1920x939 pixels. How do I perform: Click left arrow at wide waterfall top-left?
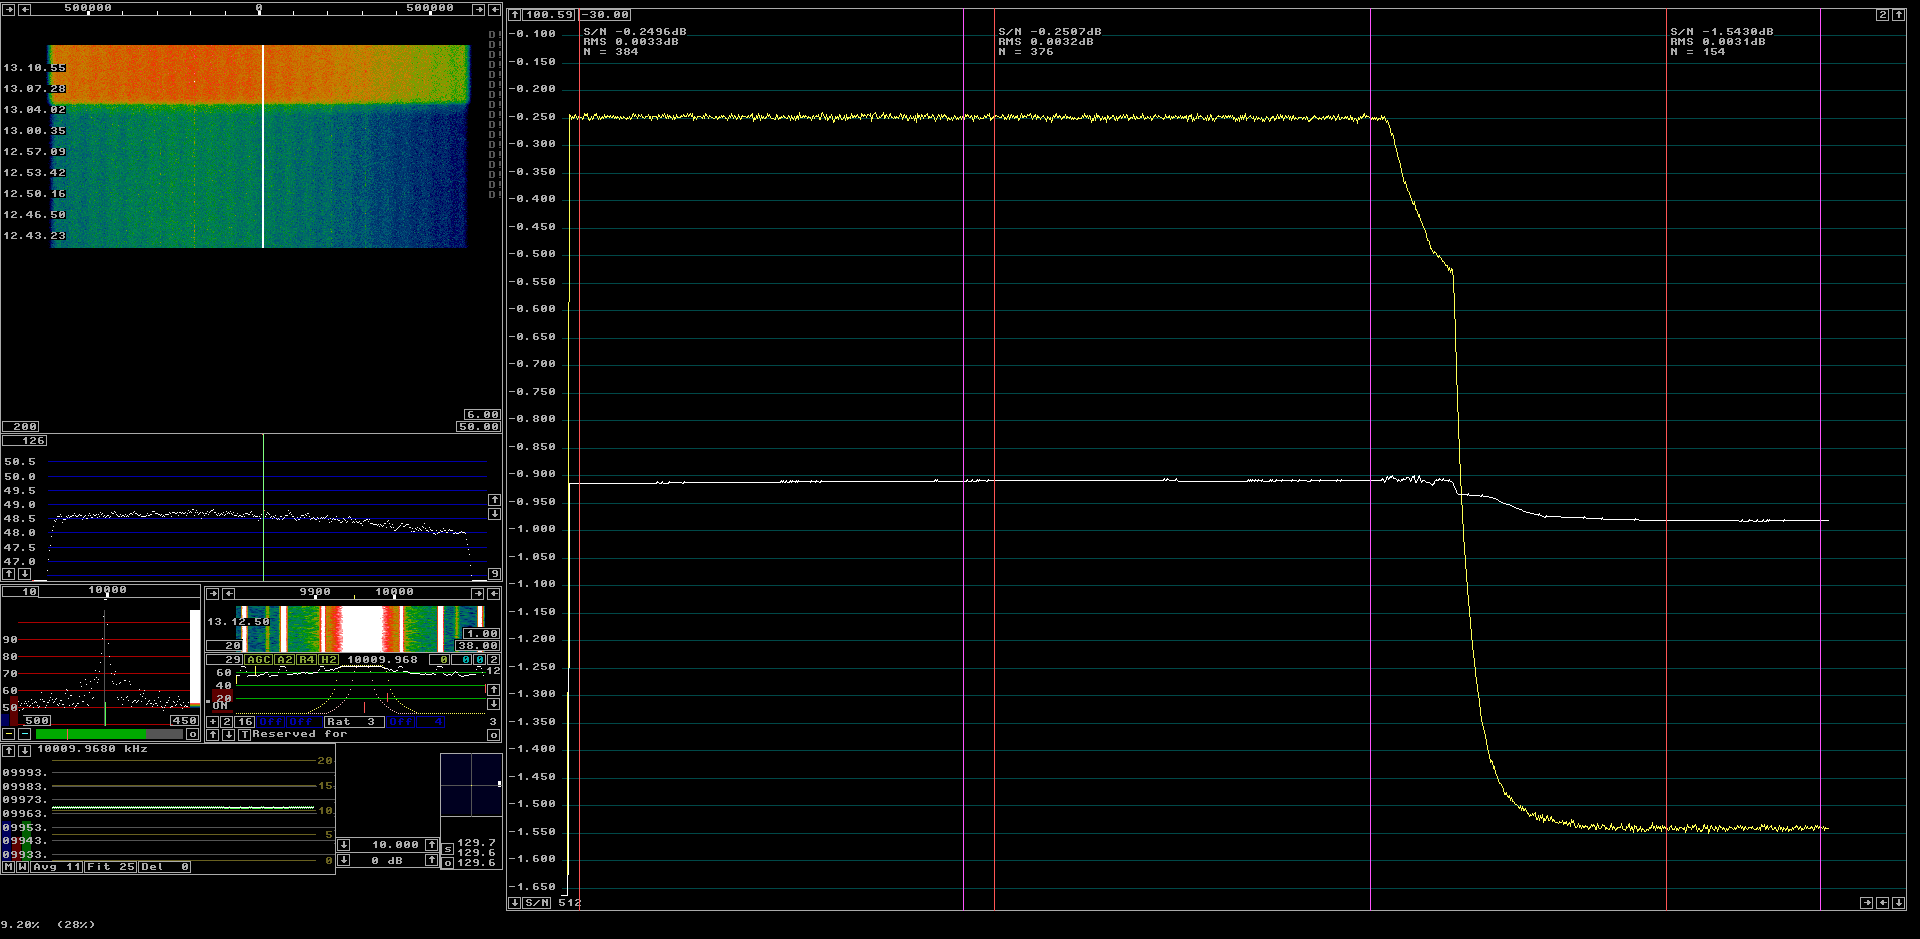coord(24,9)
